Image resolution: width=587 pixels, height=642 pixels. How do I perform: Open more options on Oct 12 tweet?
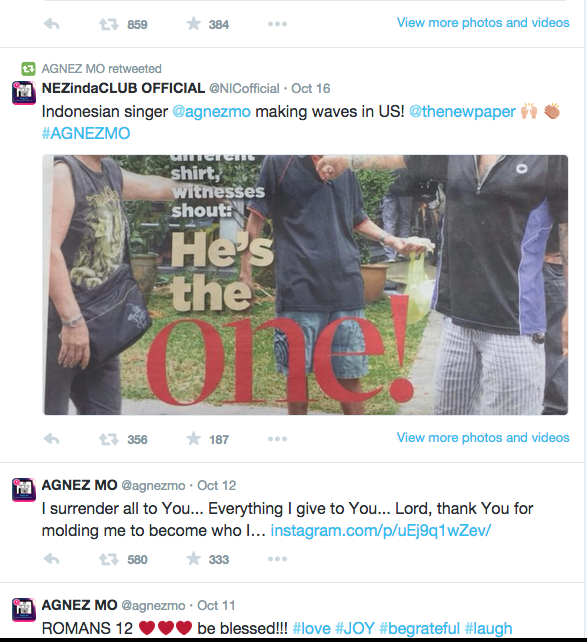coord(278,559)
